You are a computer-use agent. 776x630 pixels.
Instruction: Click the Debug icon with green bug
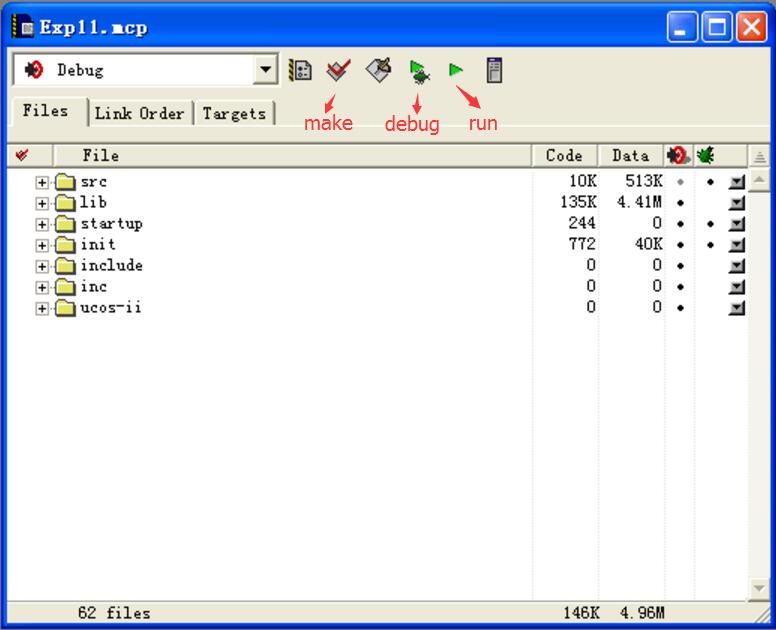pos(419,72)
